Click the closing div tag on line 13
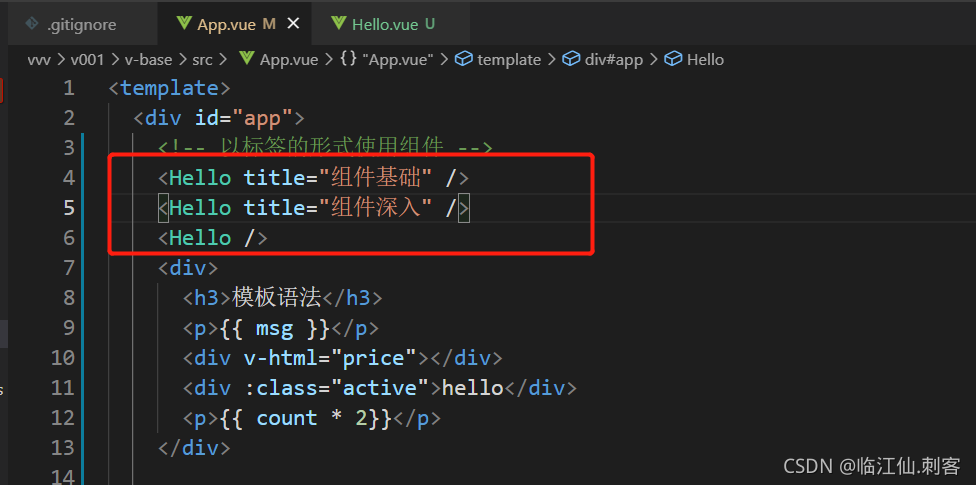This screenshot has width=976, height=485. (x=194, y=447)
